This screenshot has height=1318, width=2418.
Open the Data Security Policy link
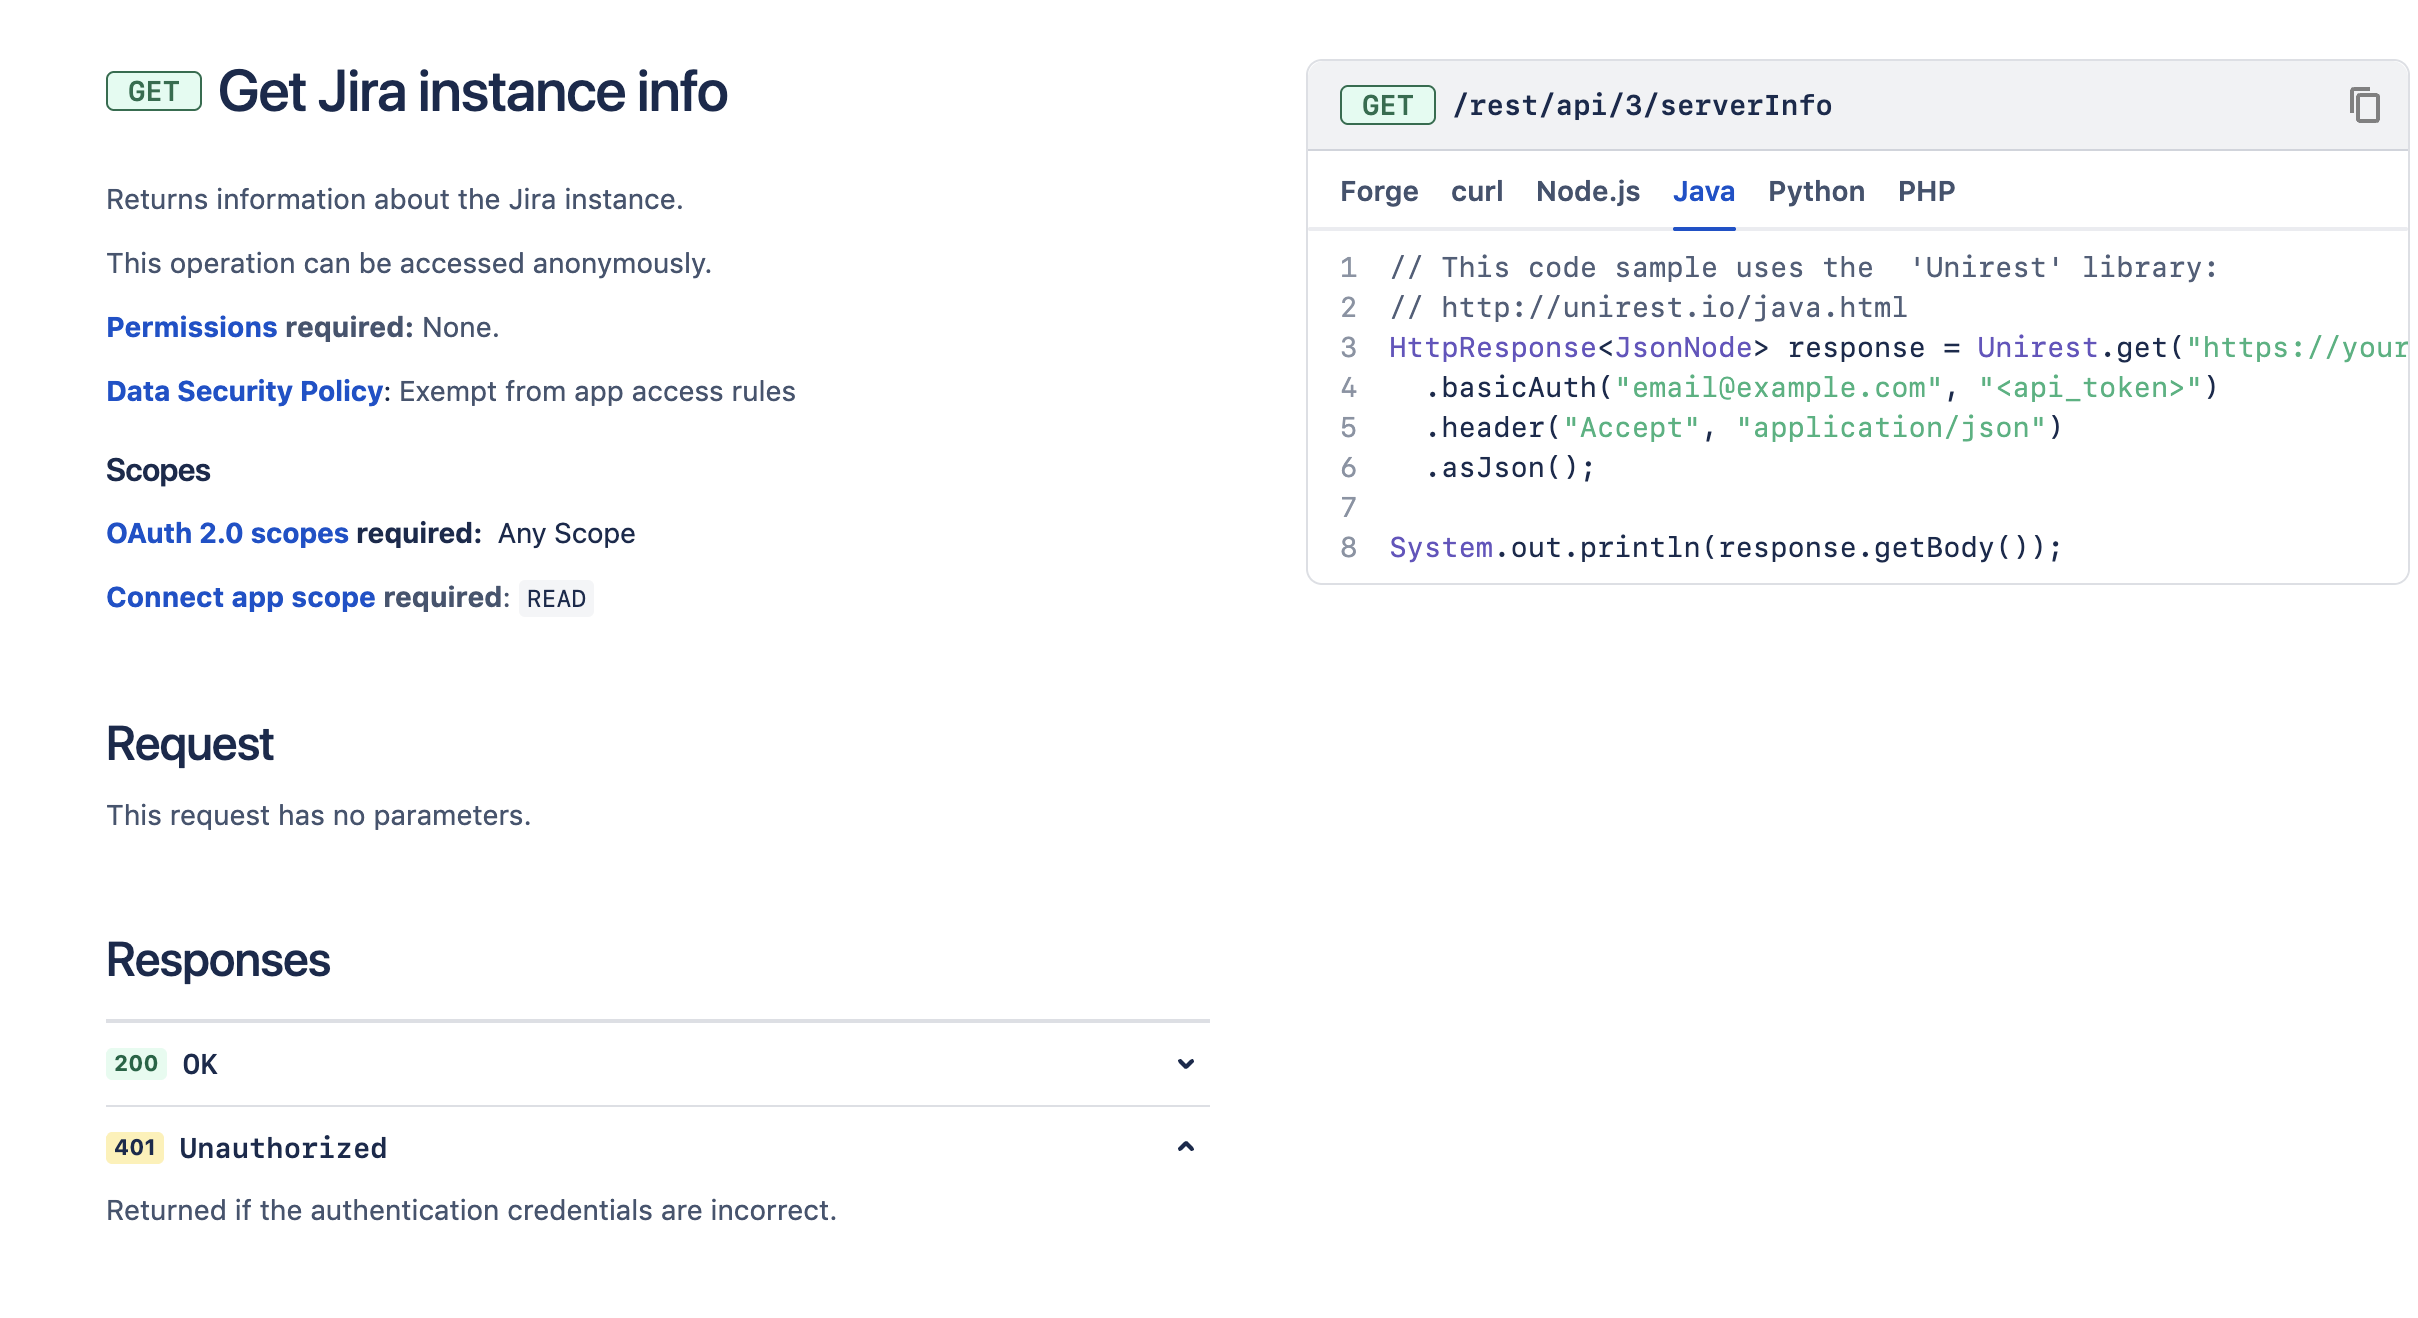pyautogui.click(x=244, y=391)
